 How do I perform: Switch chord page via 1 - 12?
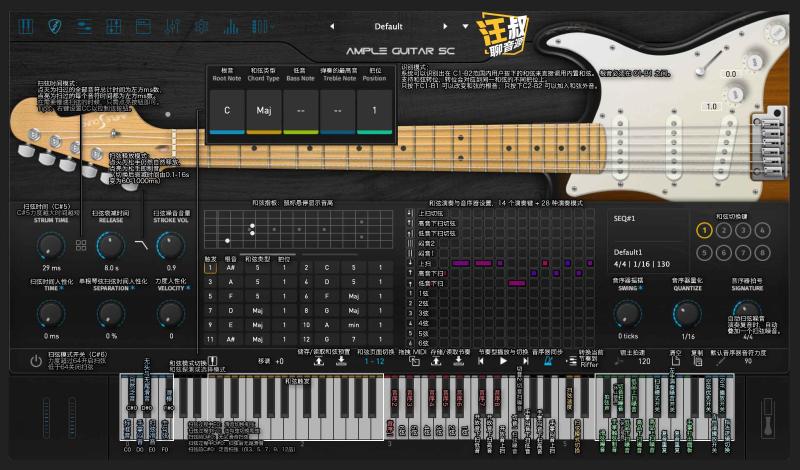(374, 361)
